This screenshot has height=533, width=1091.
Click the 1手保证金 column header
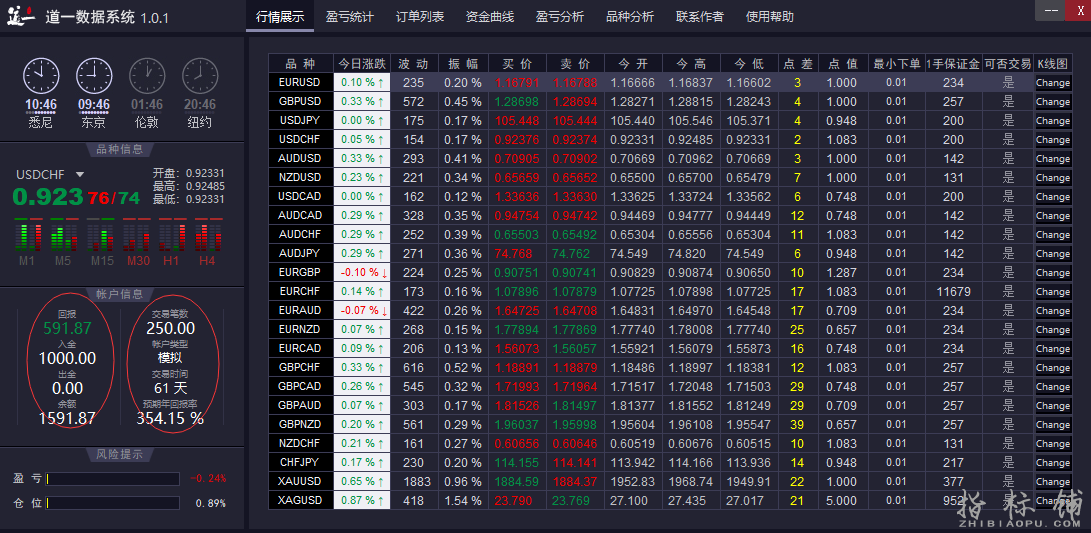[x=953, y=63]
